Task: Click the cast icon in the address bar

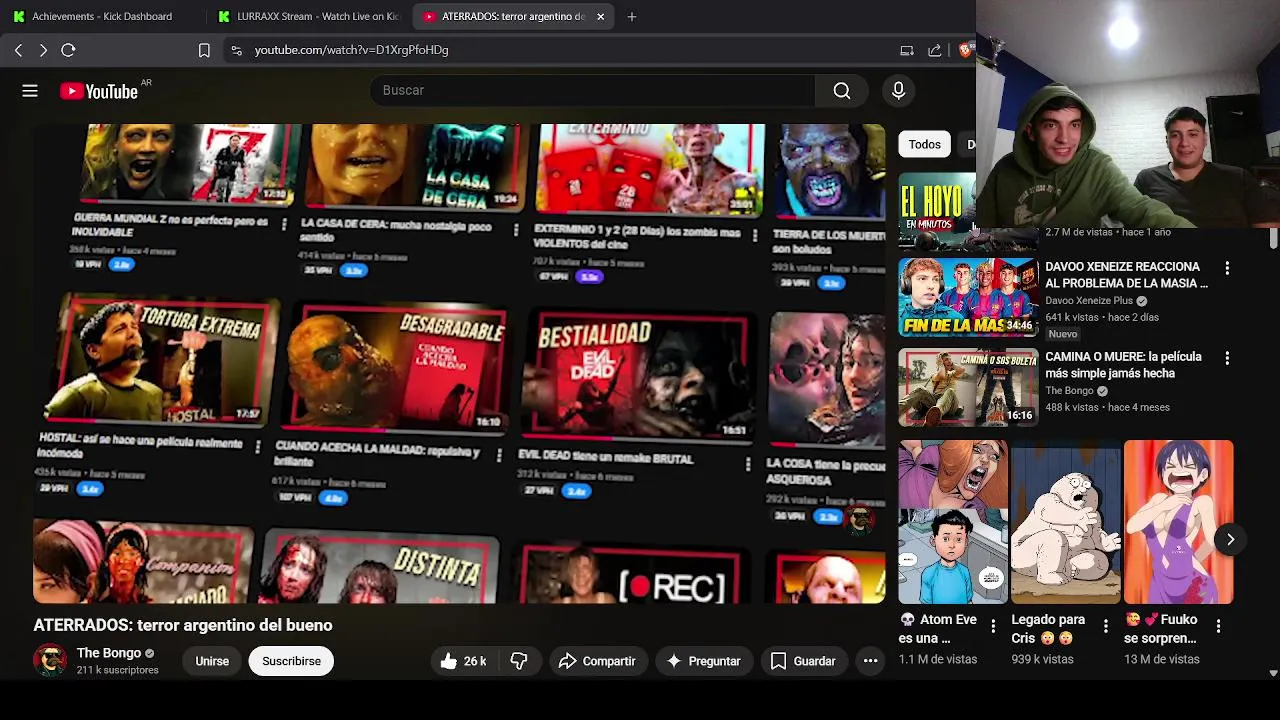Action: [907, 50]
